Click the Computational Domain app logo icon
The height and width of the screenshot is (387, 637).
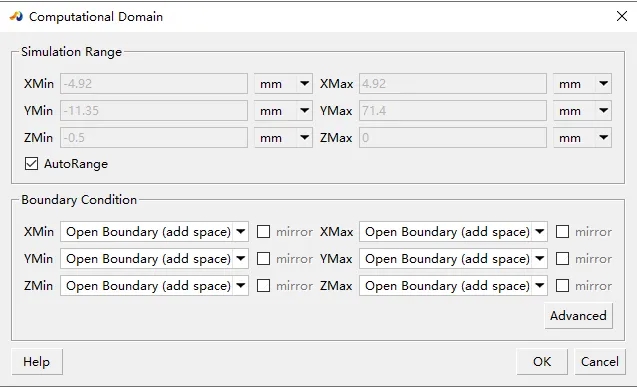[16, 17]
